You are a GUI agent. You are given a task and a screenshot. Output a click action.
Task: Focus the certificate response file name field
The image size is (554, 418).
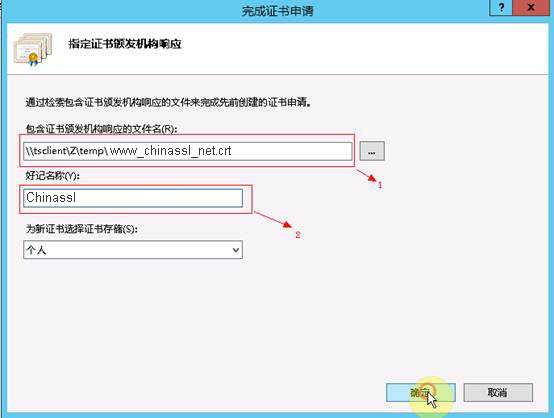[188, 151]
